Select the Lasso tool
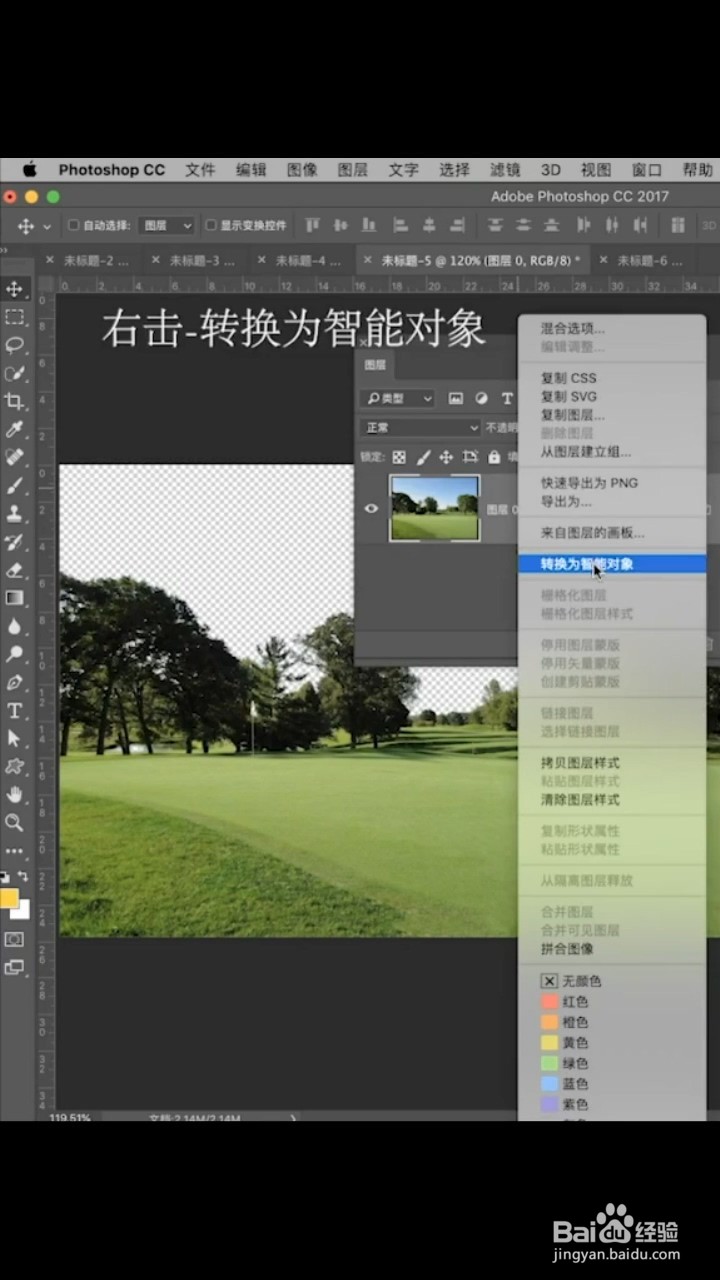 (14, 345)
